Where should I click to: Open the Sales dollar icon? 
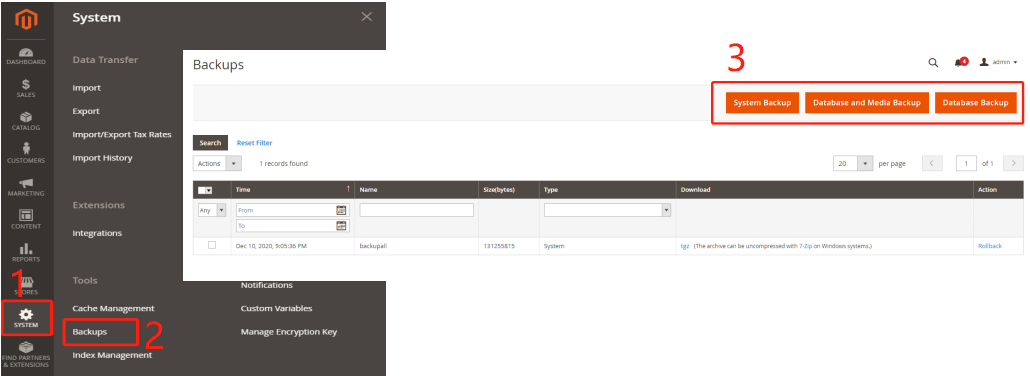pos(26,84)
